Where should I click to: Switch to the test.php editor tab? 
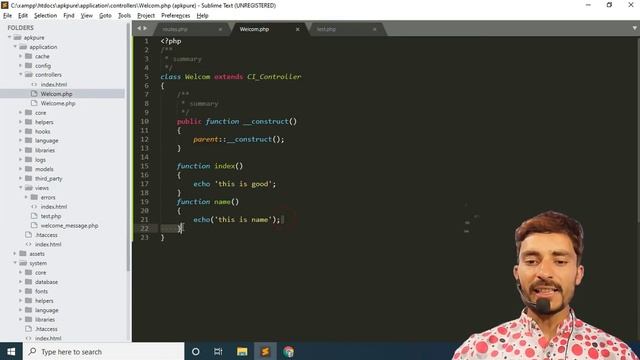326,29
